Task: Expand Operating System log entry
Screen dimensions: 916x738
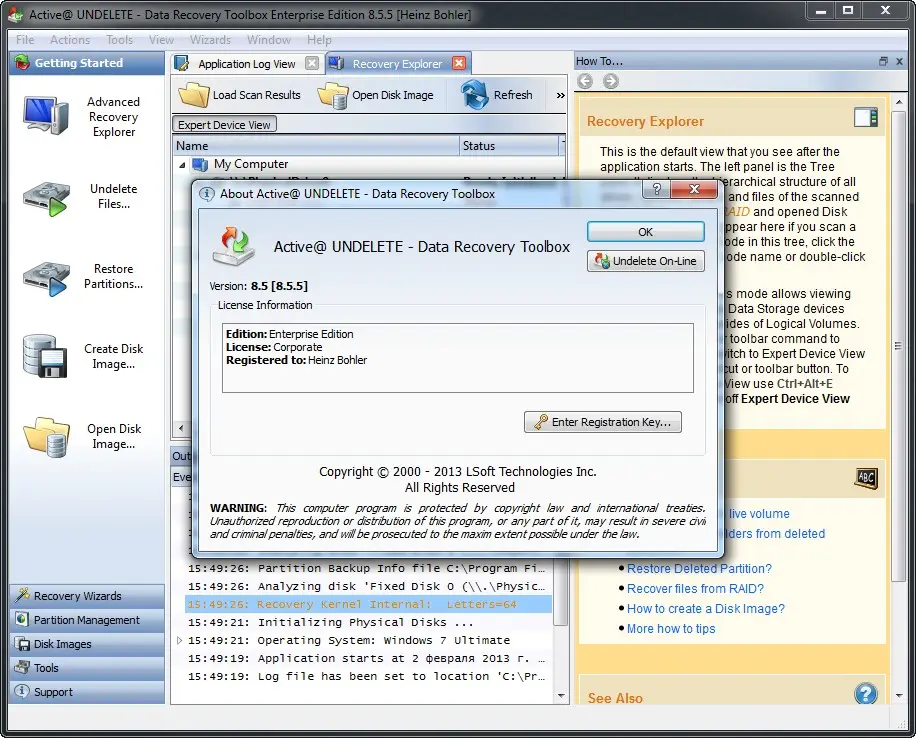Action: 179,640
